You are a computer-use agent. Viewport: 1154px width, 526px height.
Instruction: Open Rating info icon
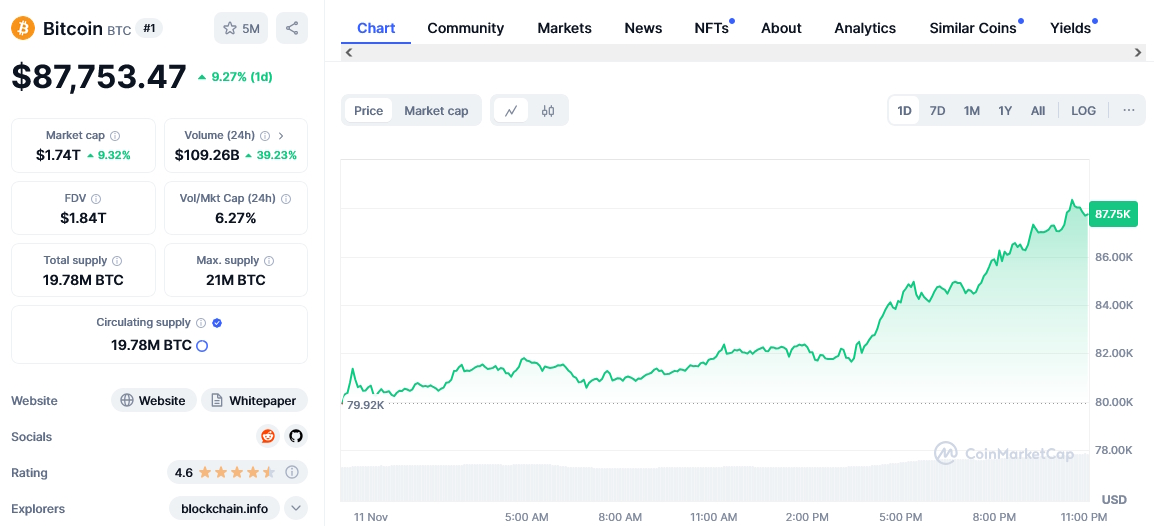click(x=292, y=472)
